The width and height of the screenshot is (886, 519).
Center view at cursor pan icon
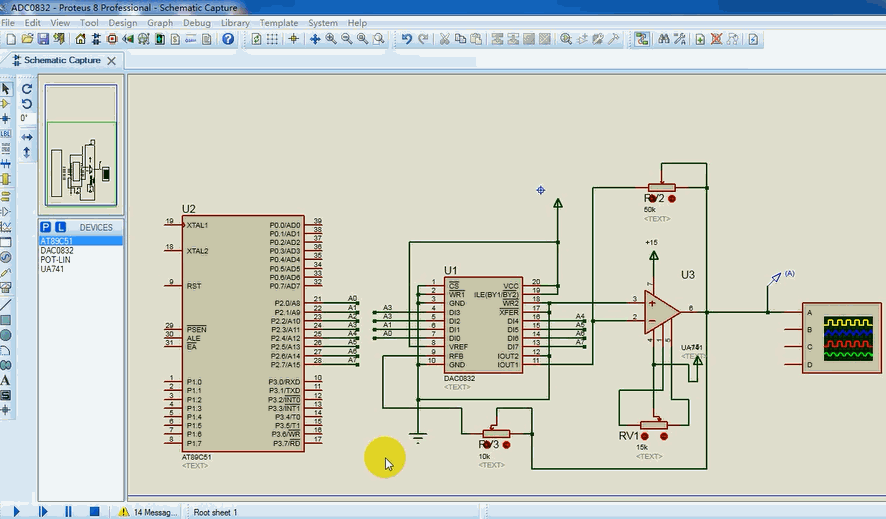(x=315, y=39)
